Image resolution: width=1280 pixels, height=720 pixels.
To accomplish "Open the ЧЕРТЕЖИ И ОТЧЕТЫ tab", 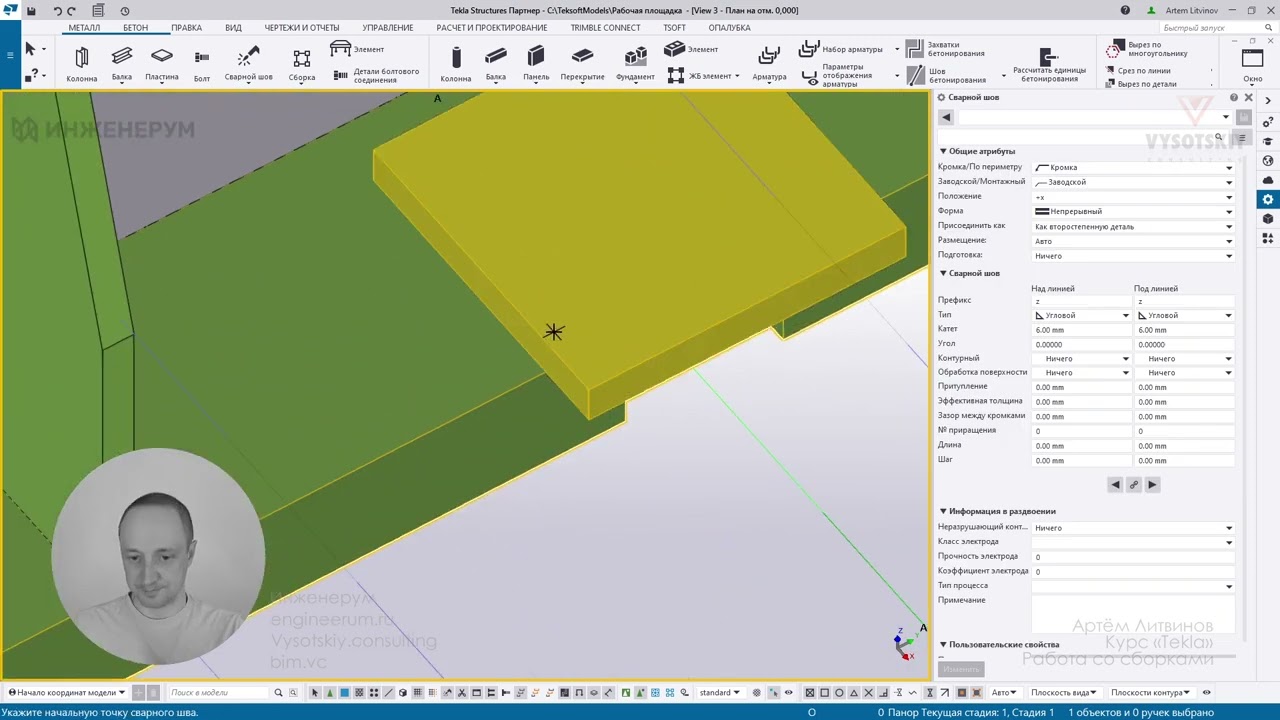I will pos(302,28).
